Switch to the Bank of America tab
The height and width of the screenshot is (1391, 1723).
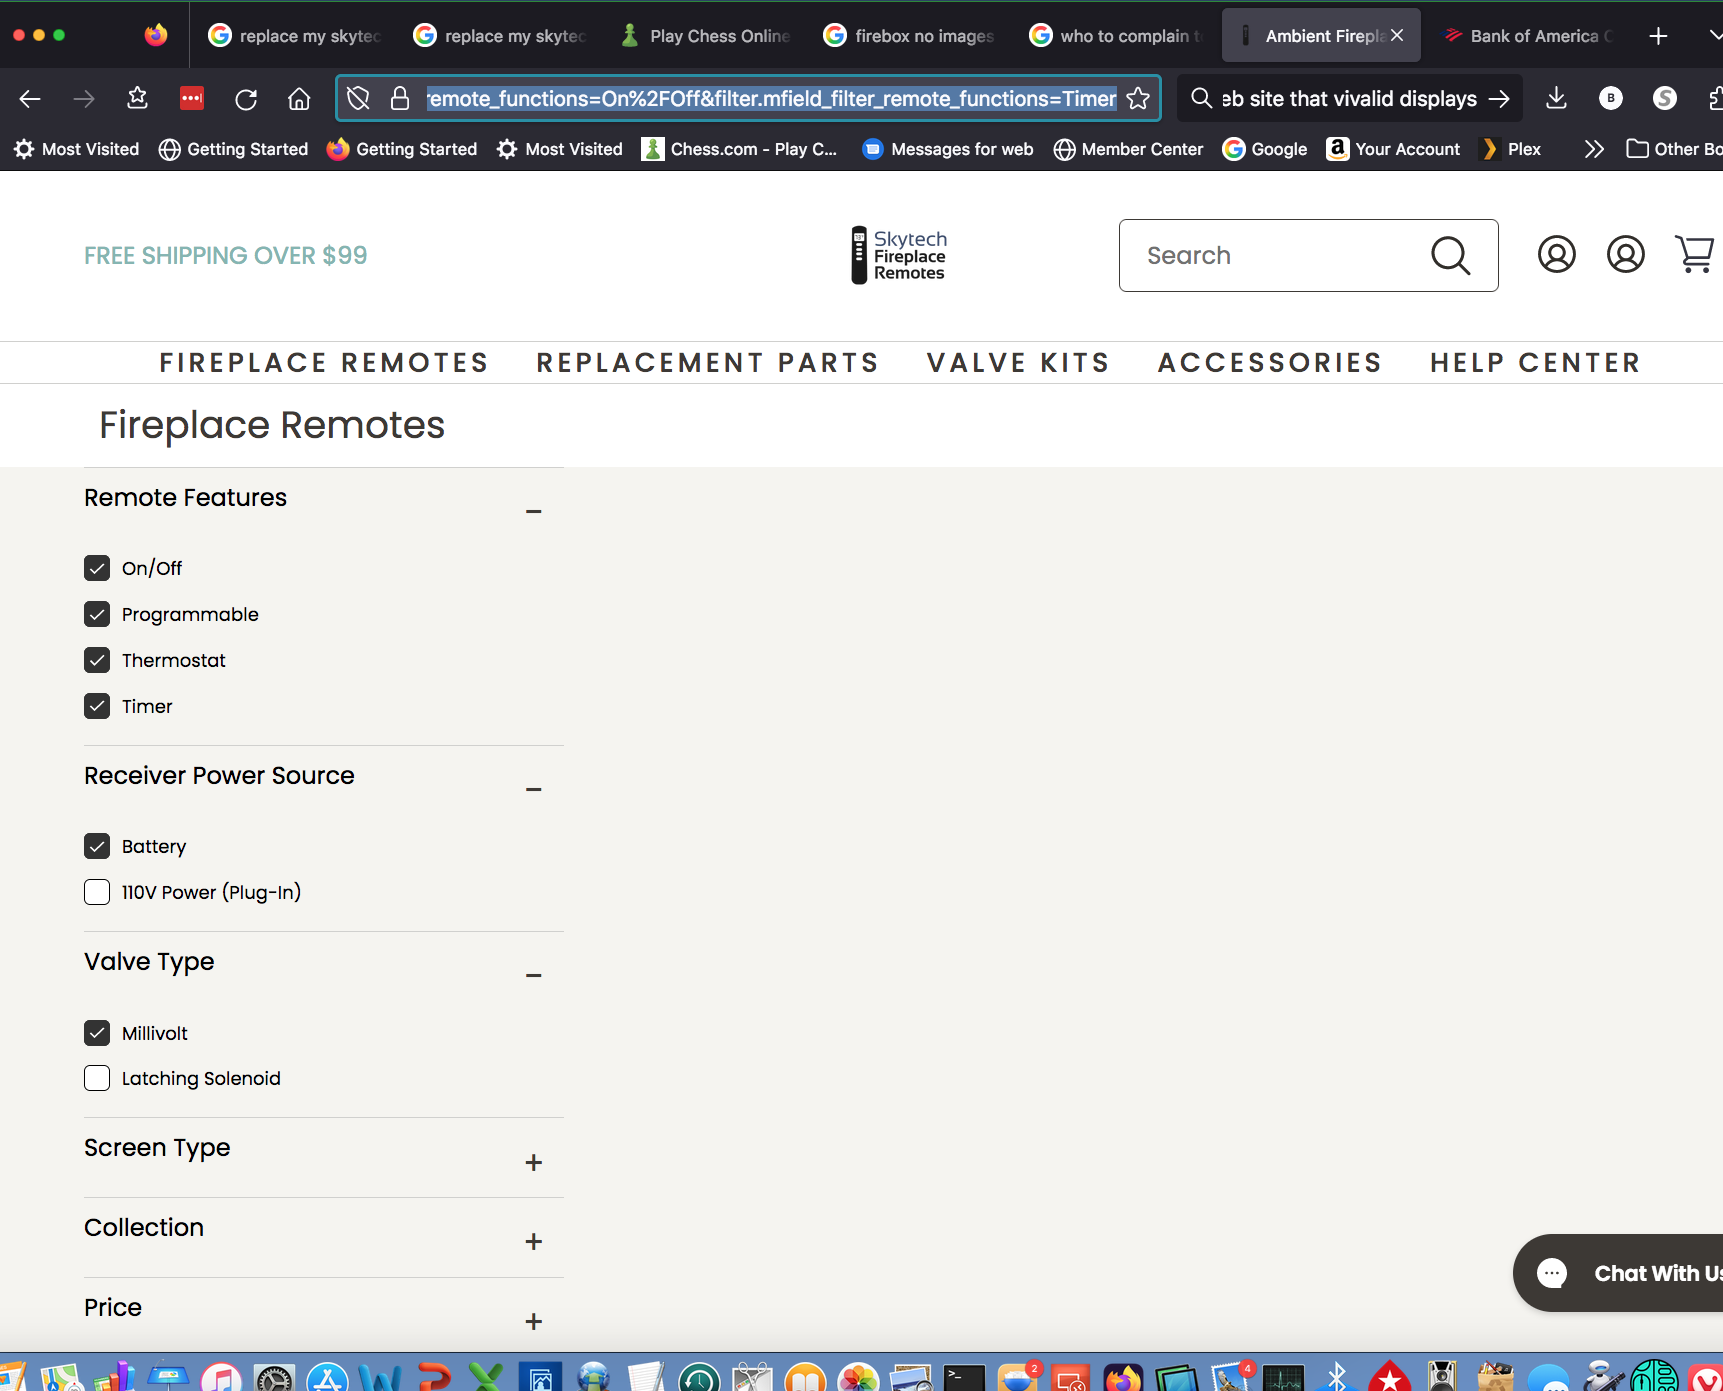tap(1528, 36)
